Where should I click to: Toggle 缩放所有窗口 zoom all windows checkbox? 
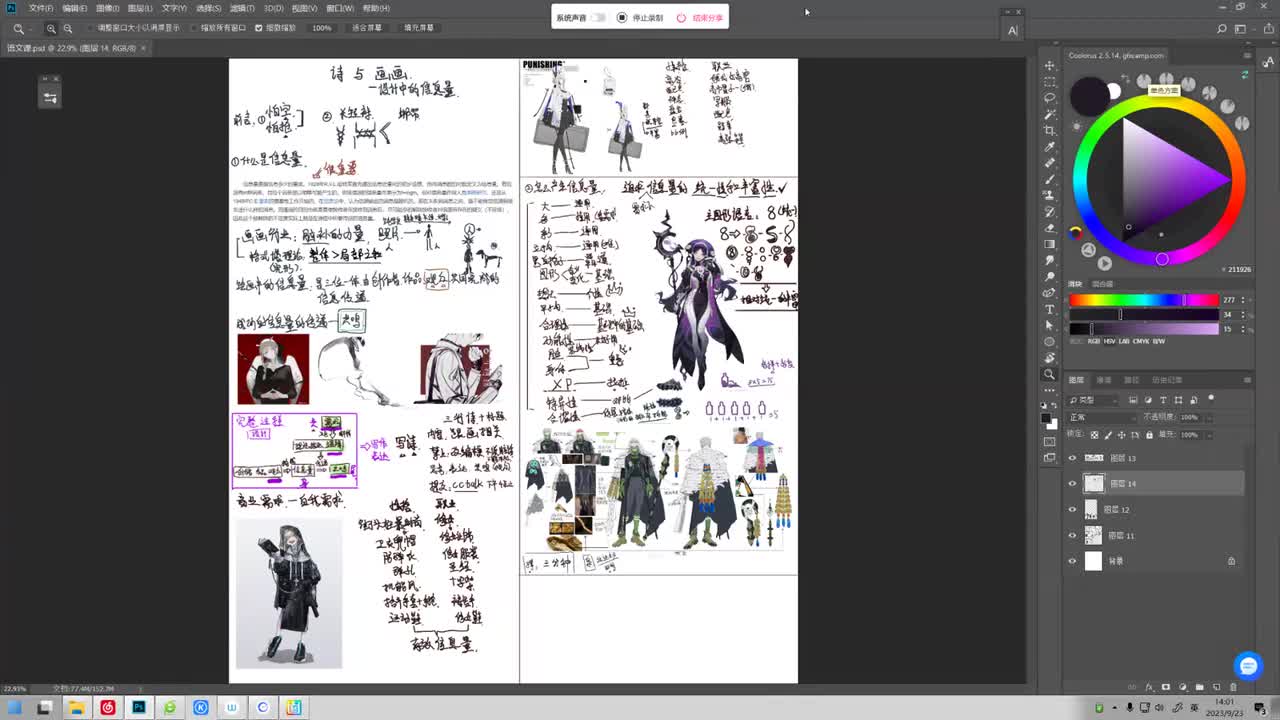click(x=192, y=28)
